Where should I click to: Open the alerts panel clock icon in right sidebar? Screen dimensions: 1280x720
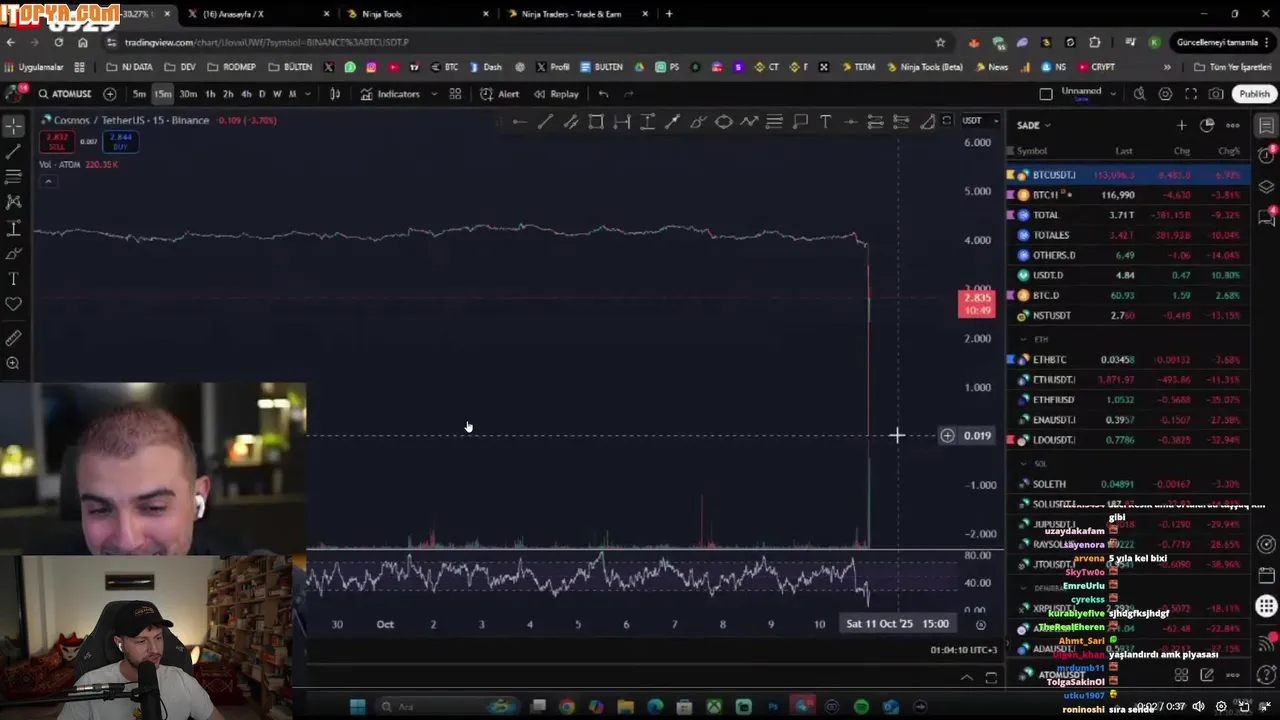[1267, 156]
